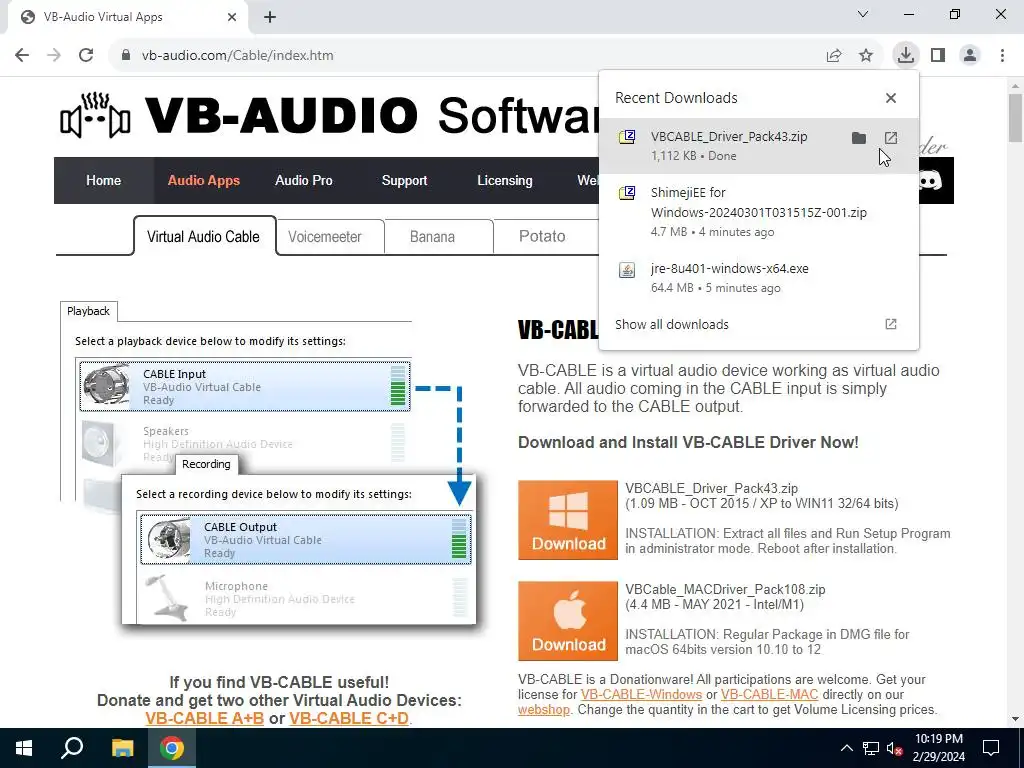Click the VB-CABLE-Windows license link

641,694
